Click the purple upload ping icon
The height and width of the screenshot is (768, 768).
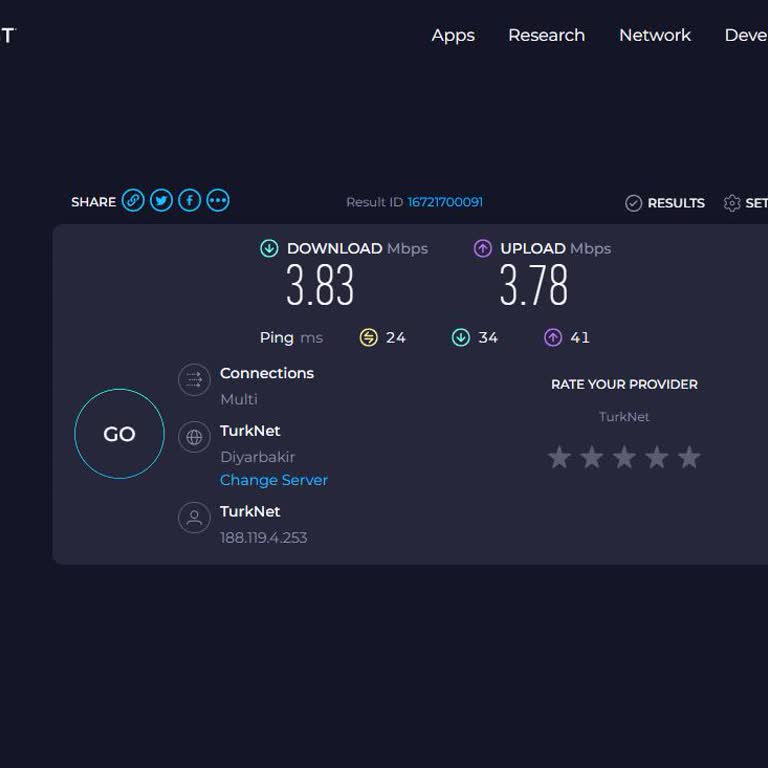tap(553, 337)
